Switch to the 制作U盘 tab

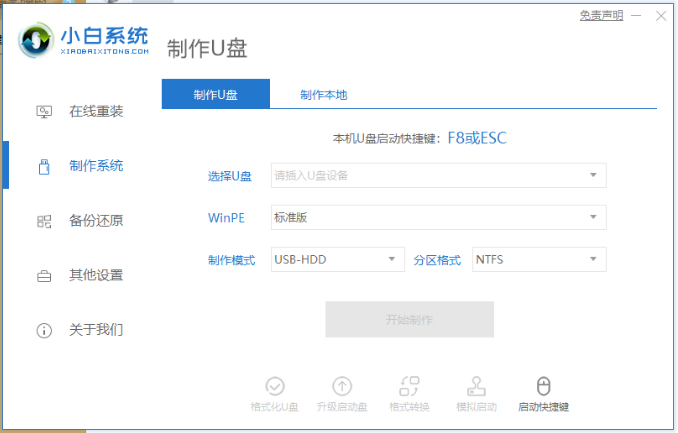click(x=215, y=95)
